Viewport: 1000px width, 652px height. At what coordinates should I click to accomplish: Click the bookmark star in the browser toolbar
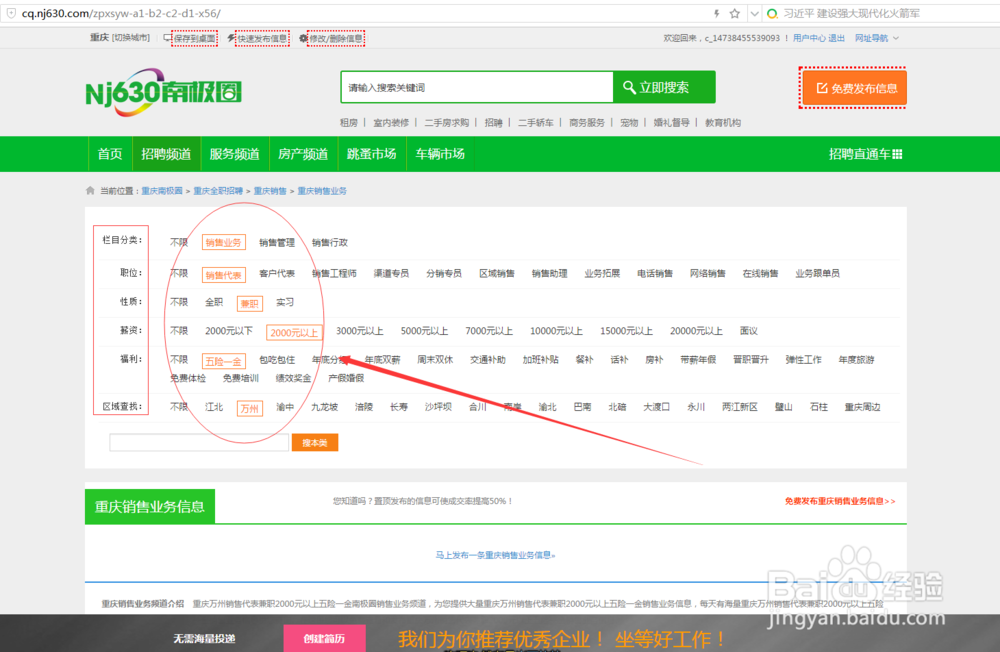[735, 11]
